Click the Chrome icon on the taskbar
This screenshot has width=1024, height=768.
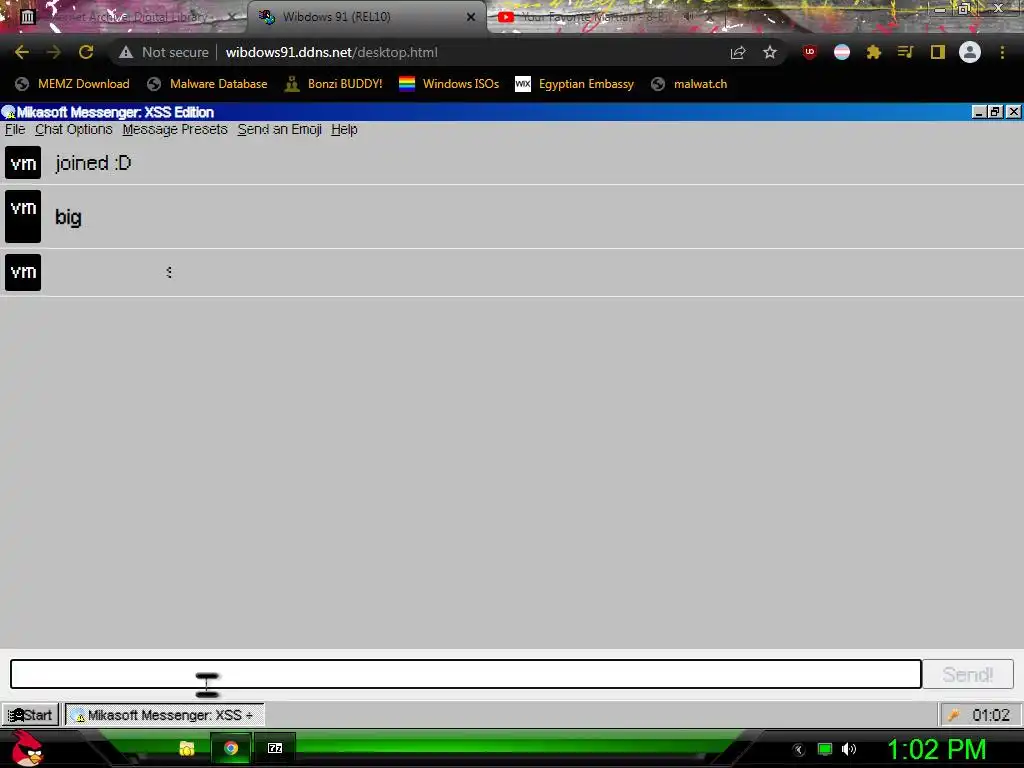pyautogui.click(x=231, y=748)
